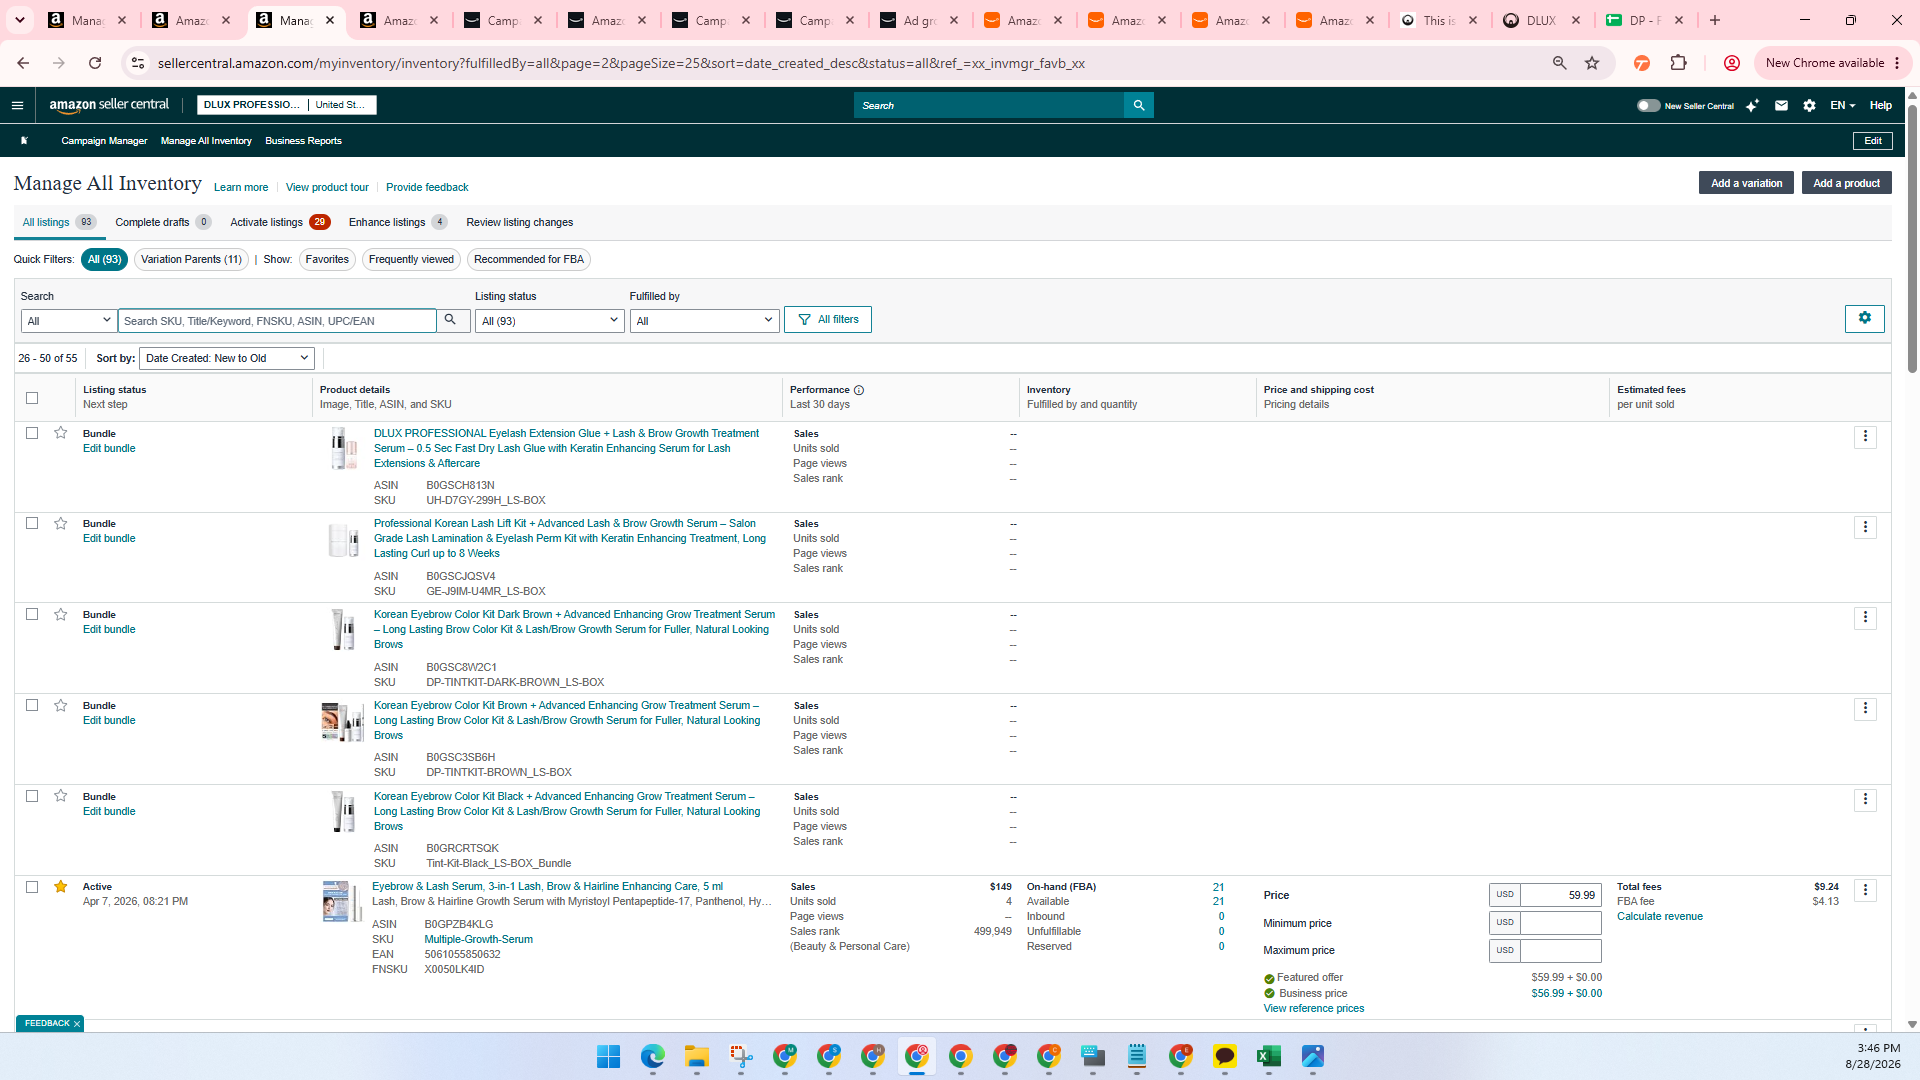Select the checkbox for Dark Brown kit bundle
The image size is (1920, 1080).
point(32,614)
